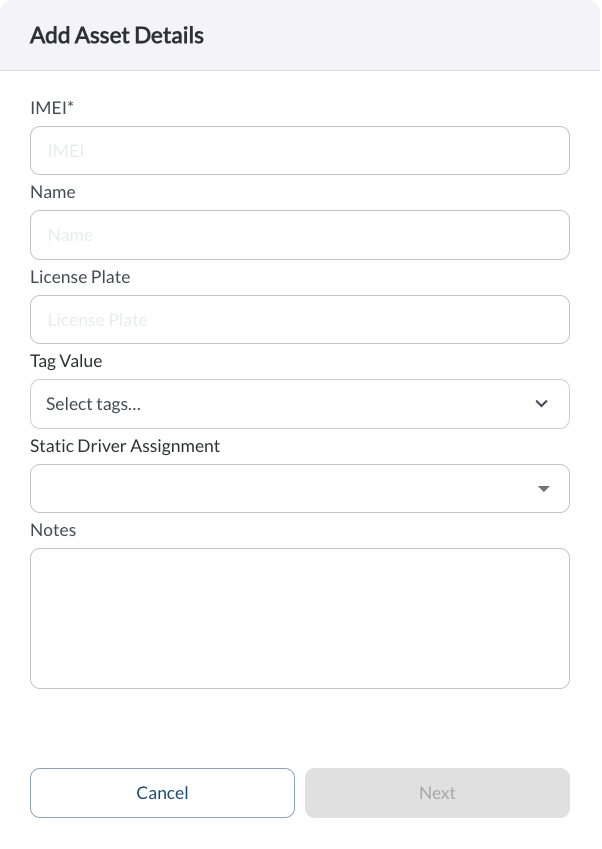The height and width of the screenshot is (849, 602).
Task: Click the Next button
Action: [437, 793]
